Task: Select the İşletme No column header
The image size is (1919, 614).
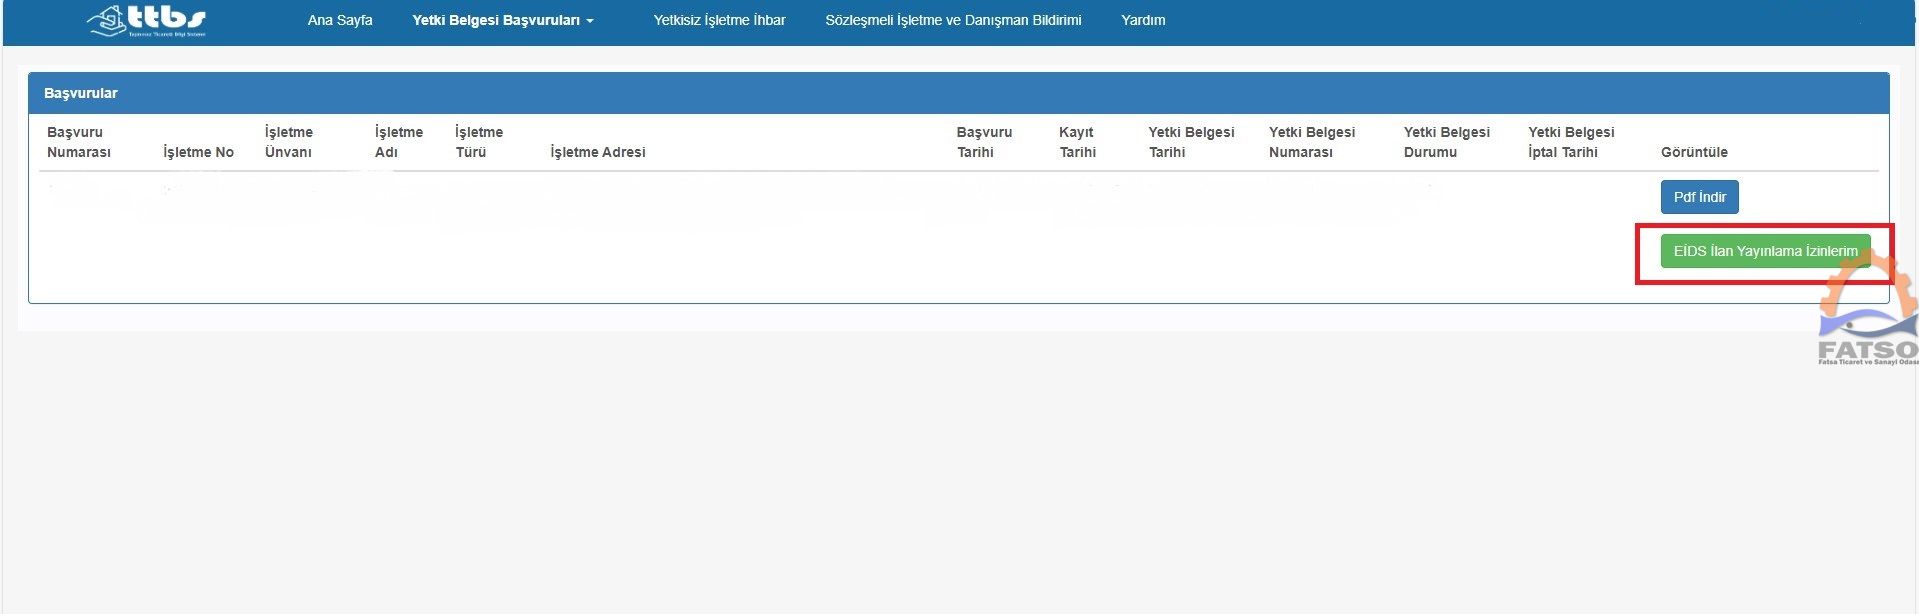Action: (x=198, y=152)
